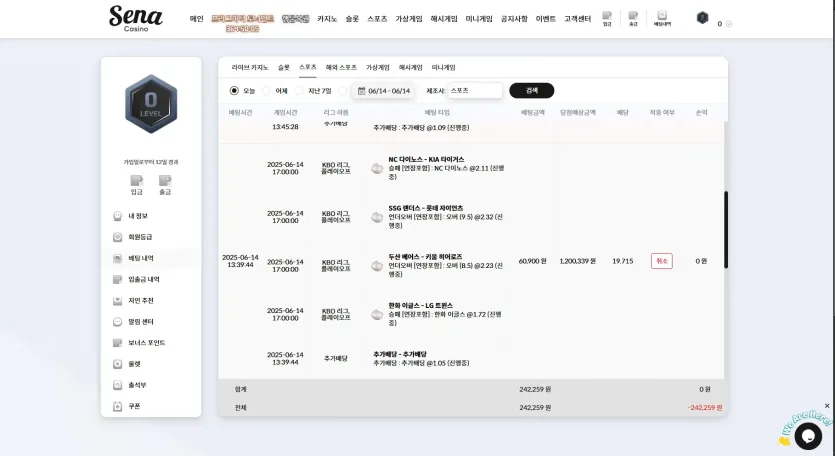Select the 오늘 radio button

234,91
